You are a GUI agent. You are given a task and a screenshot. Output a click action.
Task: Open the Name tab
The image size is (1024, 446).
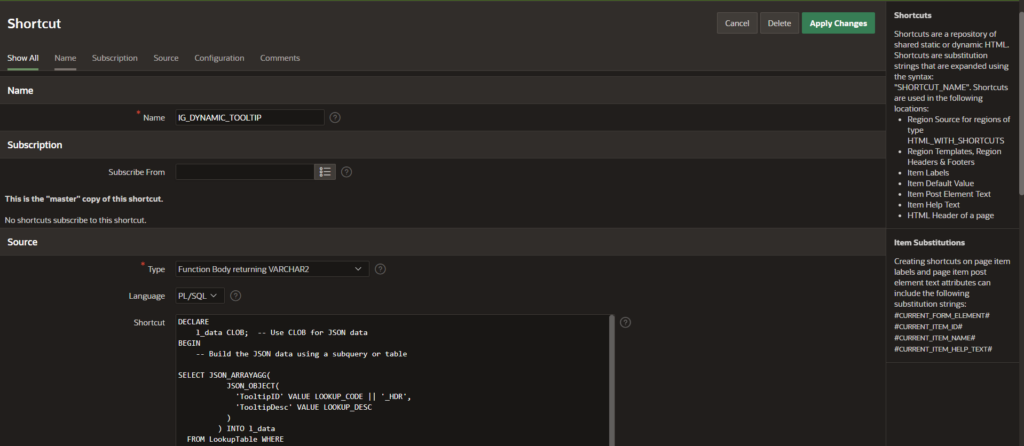coord(65,58)
